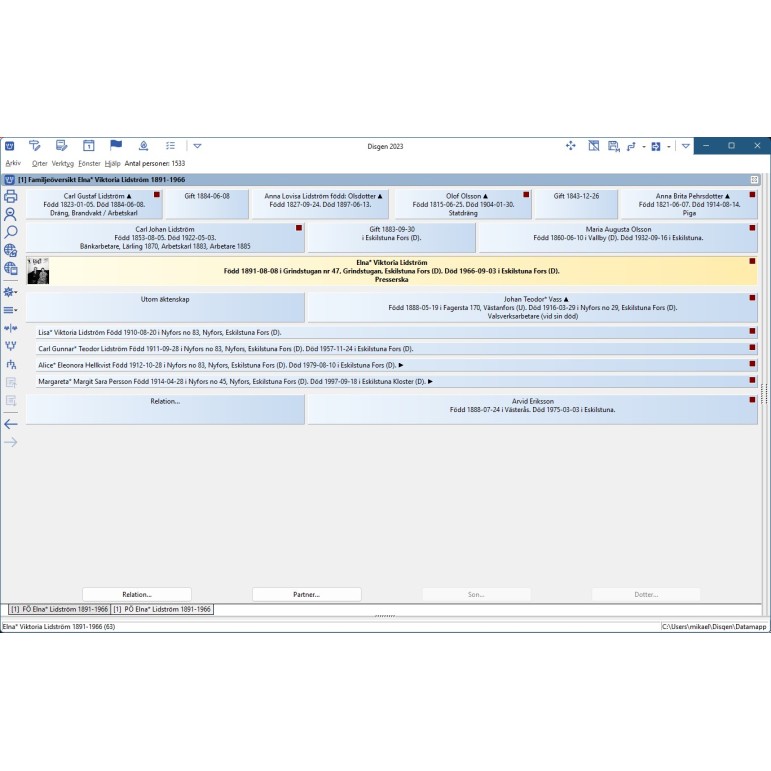This screenshot has width=771, height=771.
Task: Open the person search icon in sidebar
Action: [11, 214]
